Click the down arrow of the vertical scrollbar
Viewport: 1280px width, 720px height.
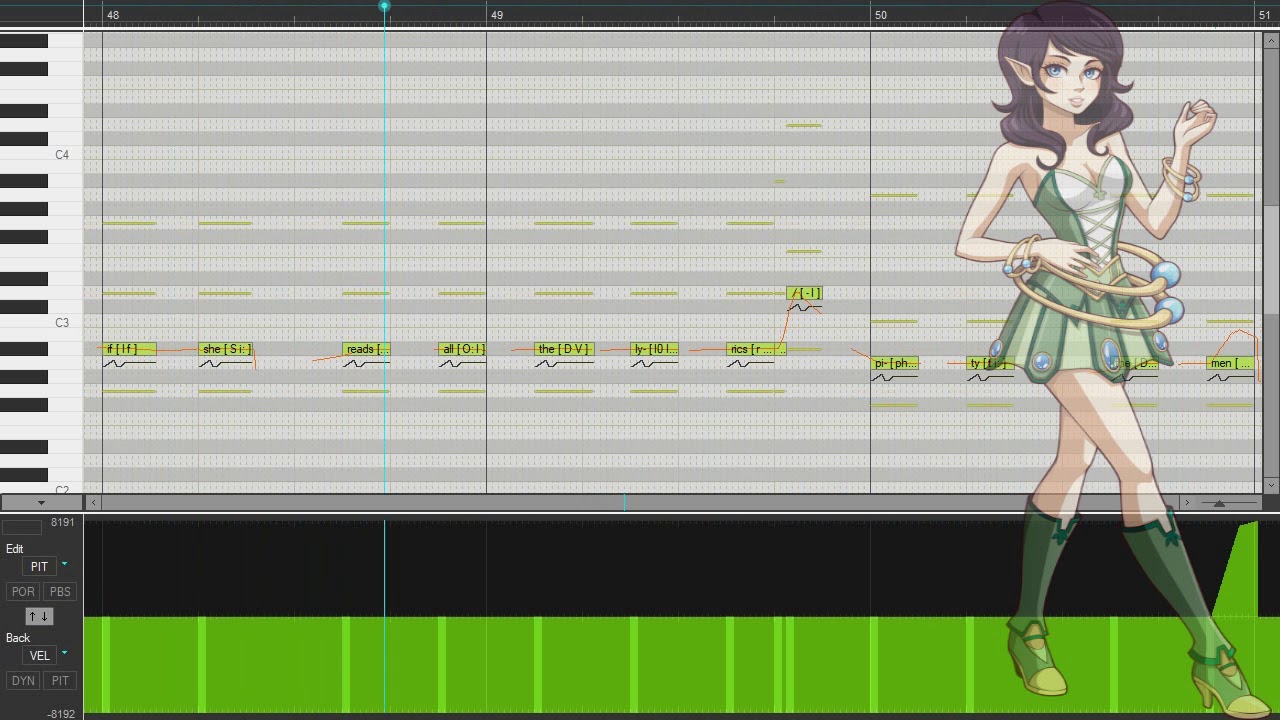(1272, 485)
